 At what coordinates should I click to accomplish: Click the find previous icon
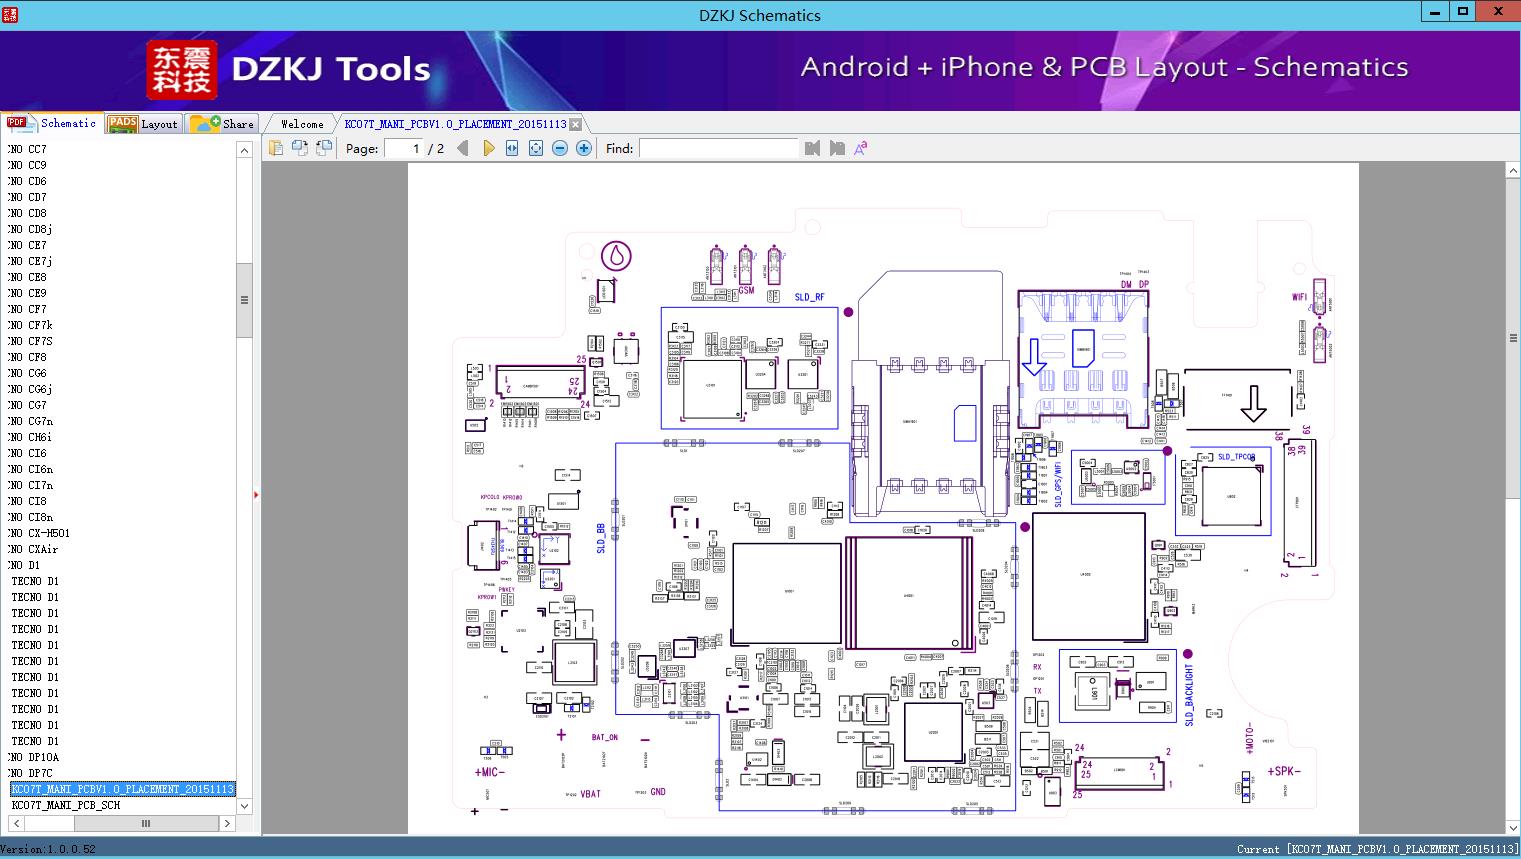(812, 148)
